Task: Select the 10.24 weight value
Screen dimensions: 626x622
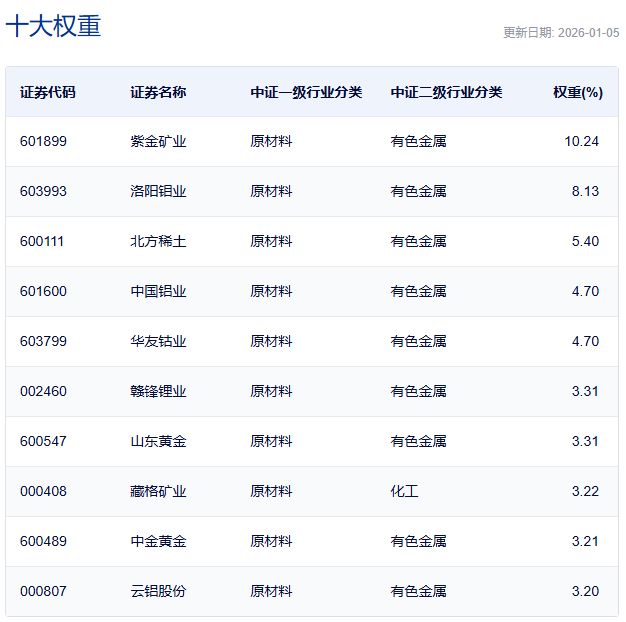Action: click(581, 141)
